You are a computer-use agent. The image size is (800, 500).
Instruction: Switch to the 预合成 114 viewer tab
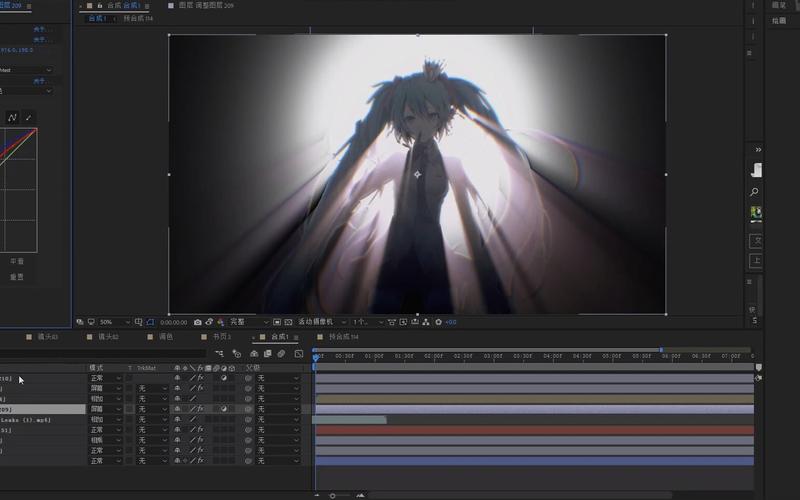click(x=139, y=18)
